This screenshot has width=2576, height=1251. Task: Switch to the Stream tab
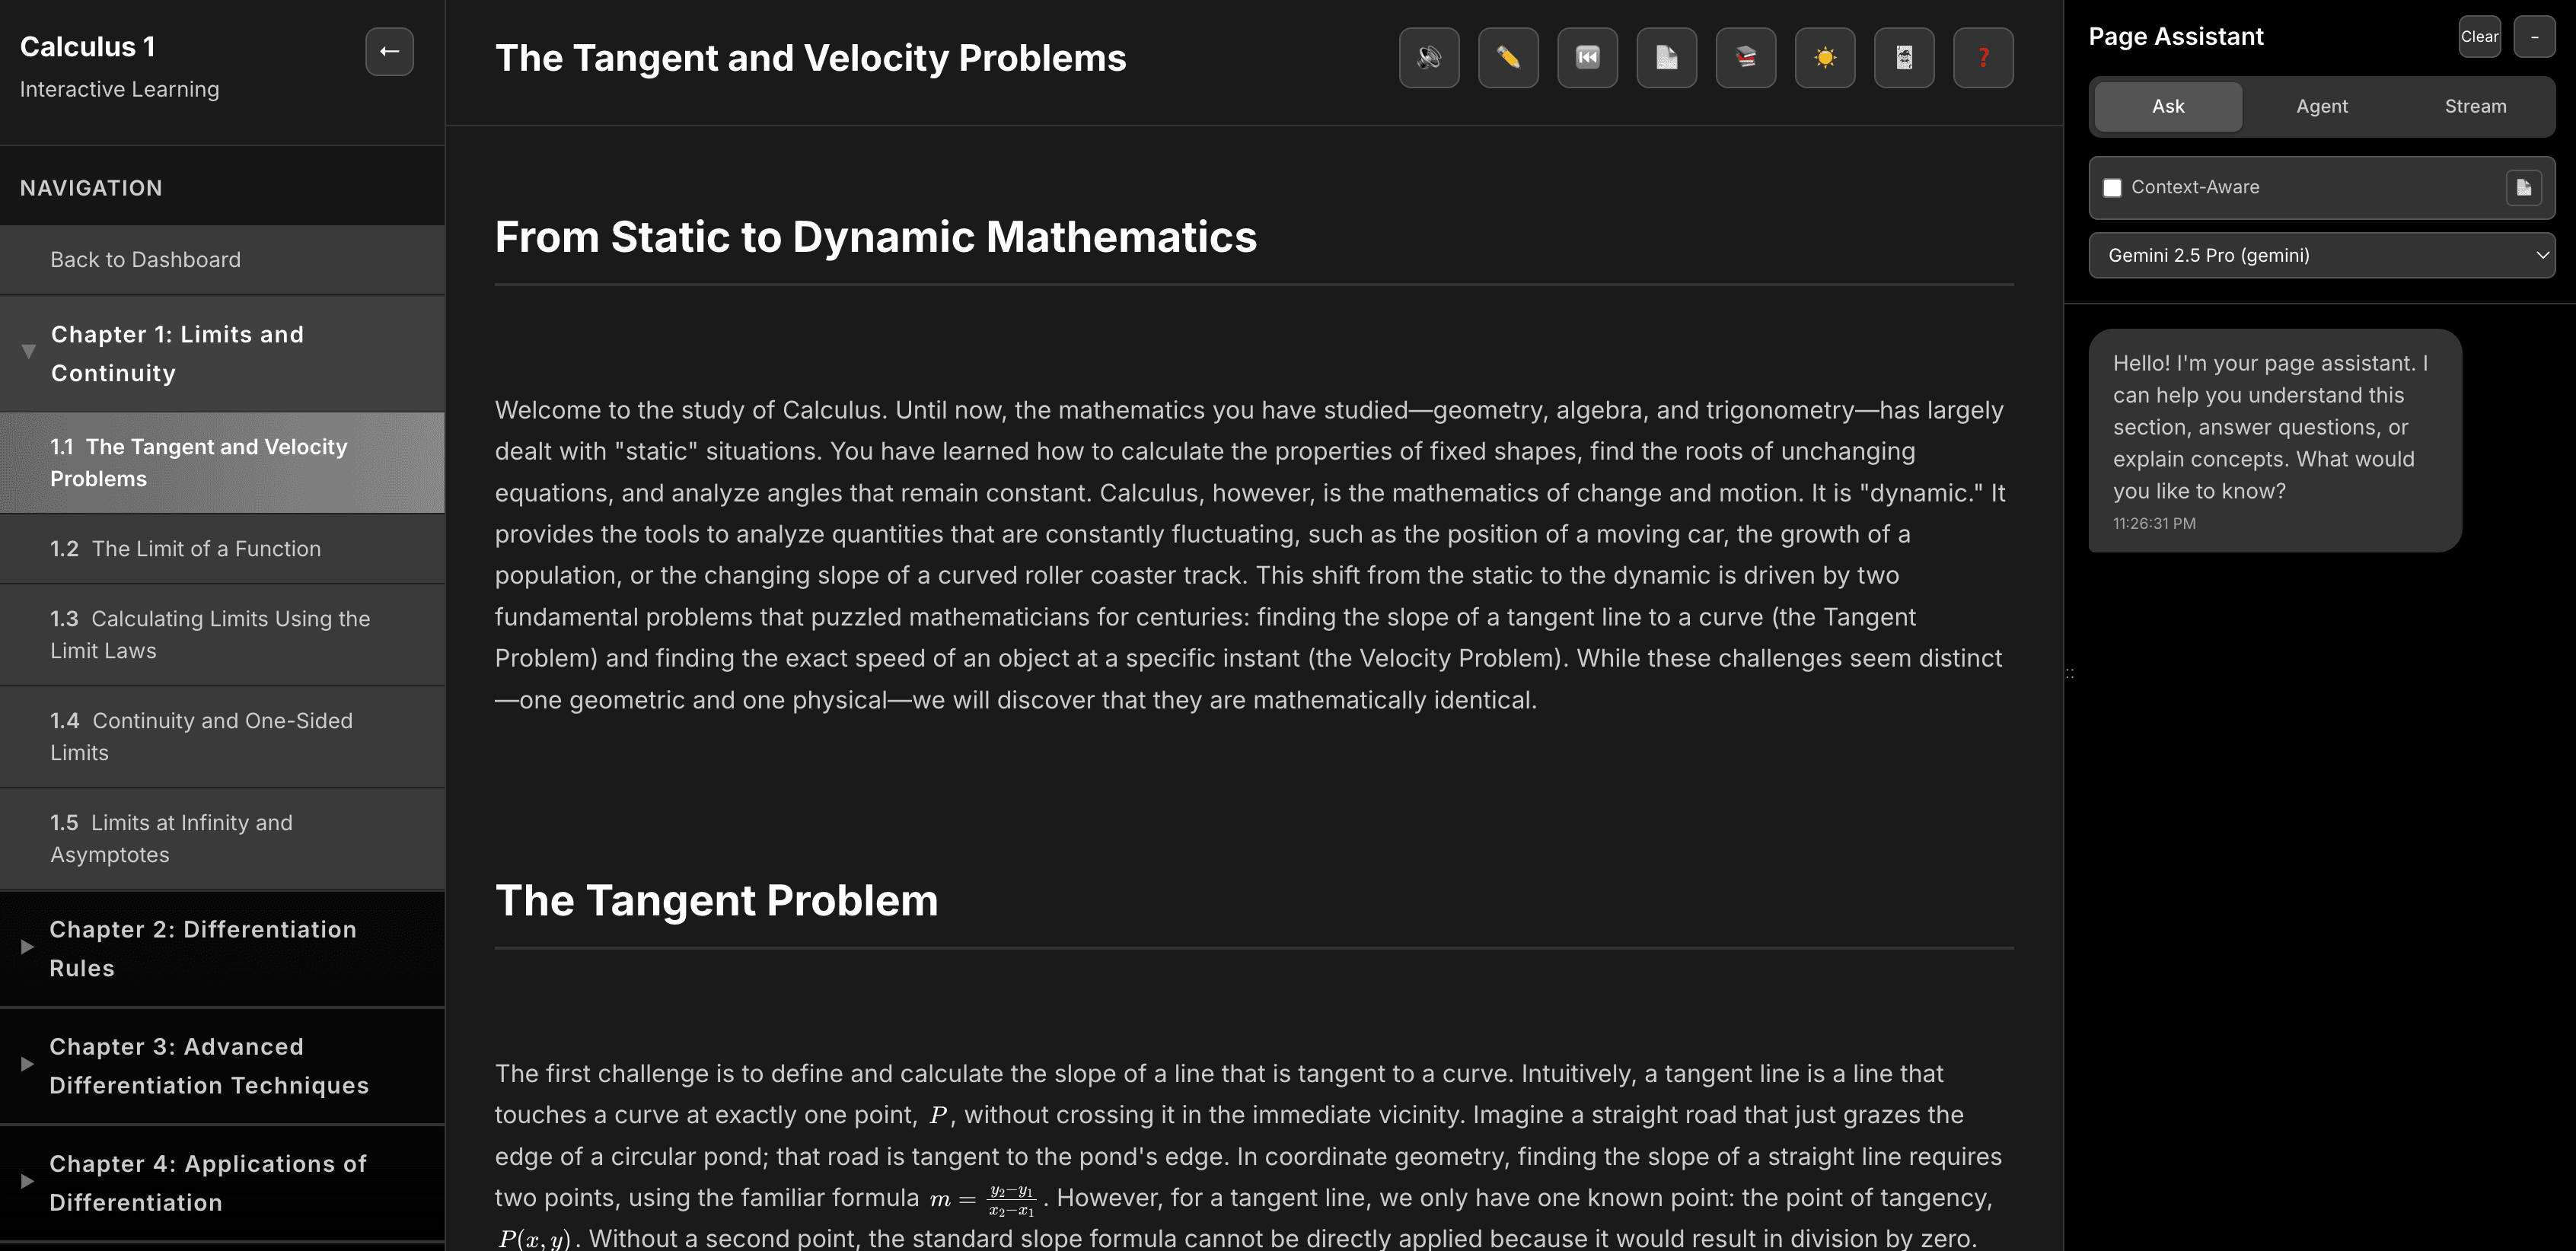(x=2475, y=106)
